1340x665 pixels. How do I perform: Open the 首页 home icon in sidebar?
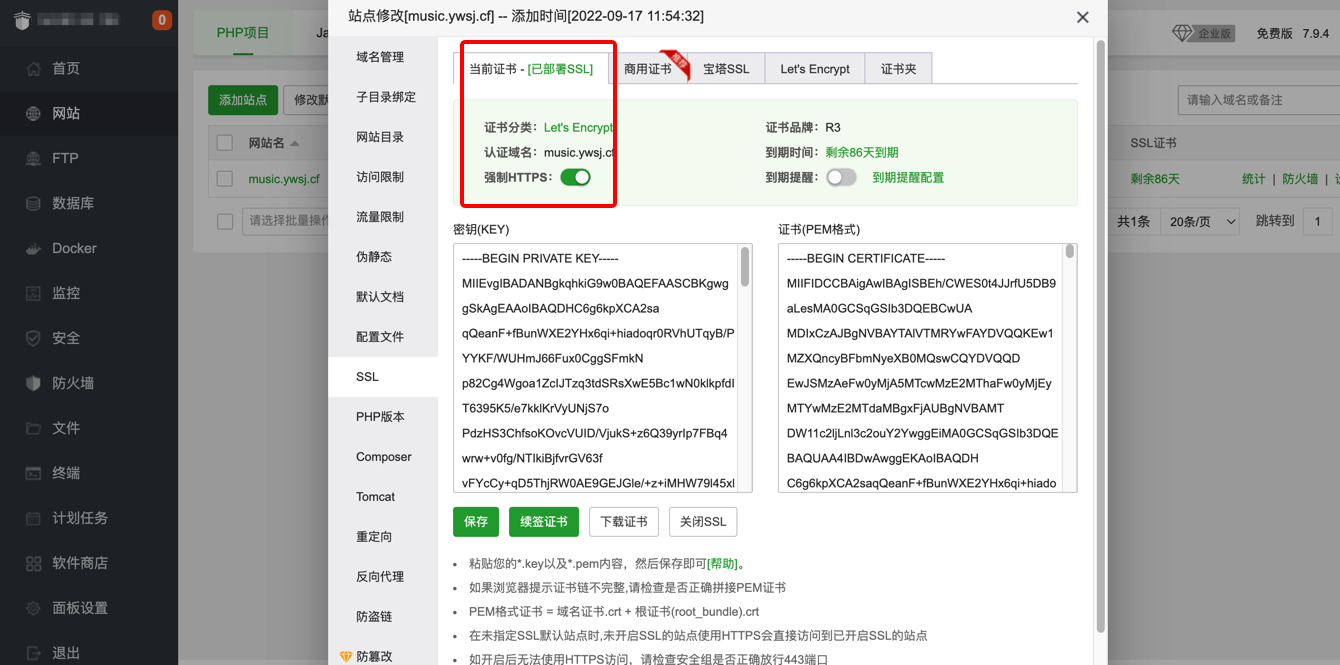pyautogui.click(x=33, y=69)
